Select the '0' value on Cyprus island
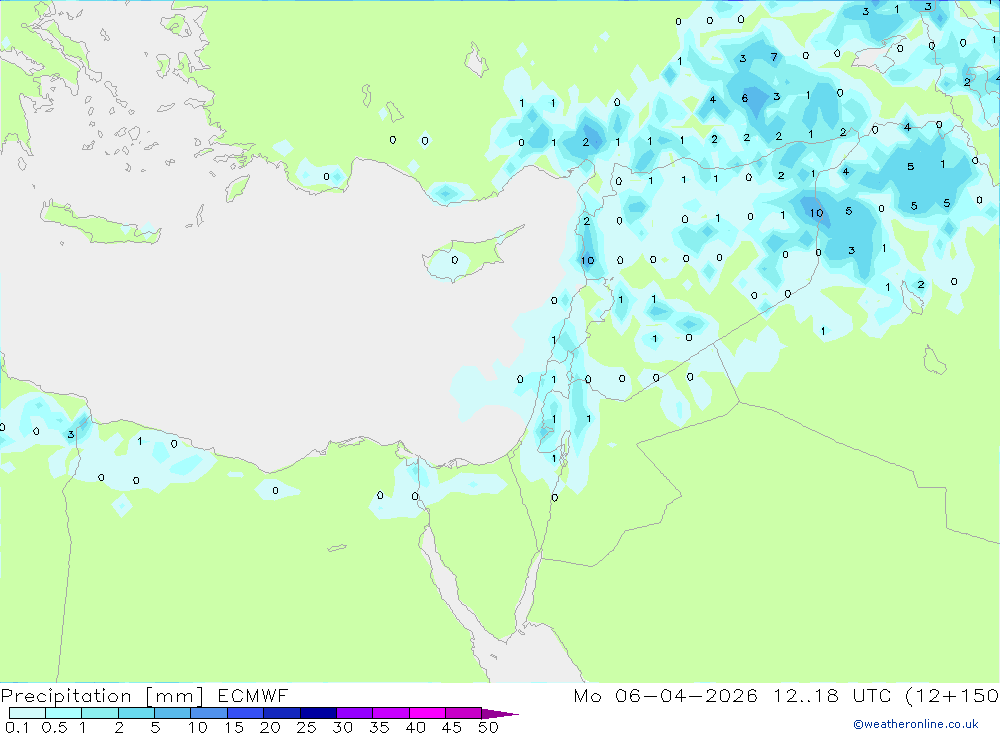Viewport: 1000px width, 733px height. point(454,260)
